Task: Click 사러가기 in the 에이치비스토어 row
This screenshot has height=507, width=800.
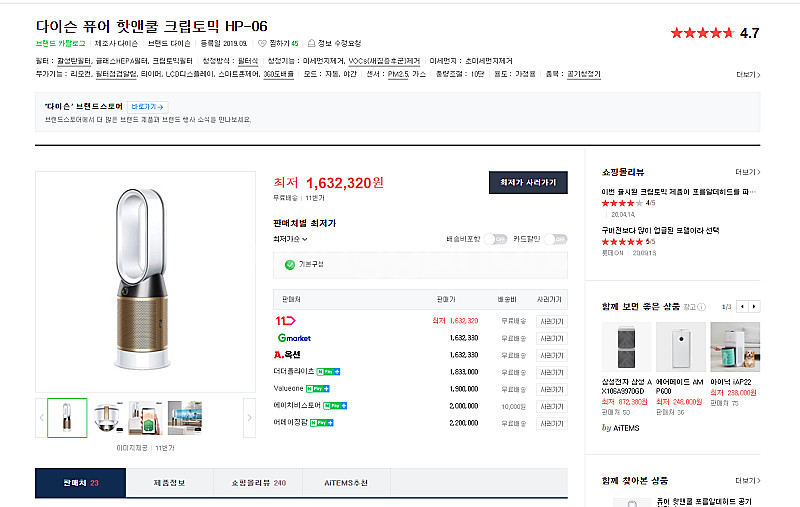Action: coord(552,407)
